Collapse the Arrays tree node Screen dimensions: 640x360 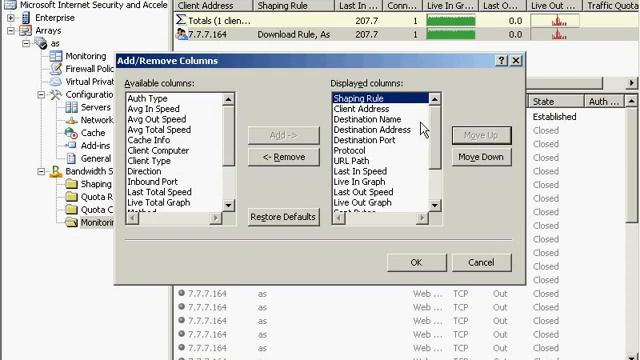11,31
